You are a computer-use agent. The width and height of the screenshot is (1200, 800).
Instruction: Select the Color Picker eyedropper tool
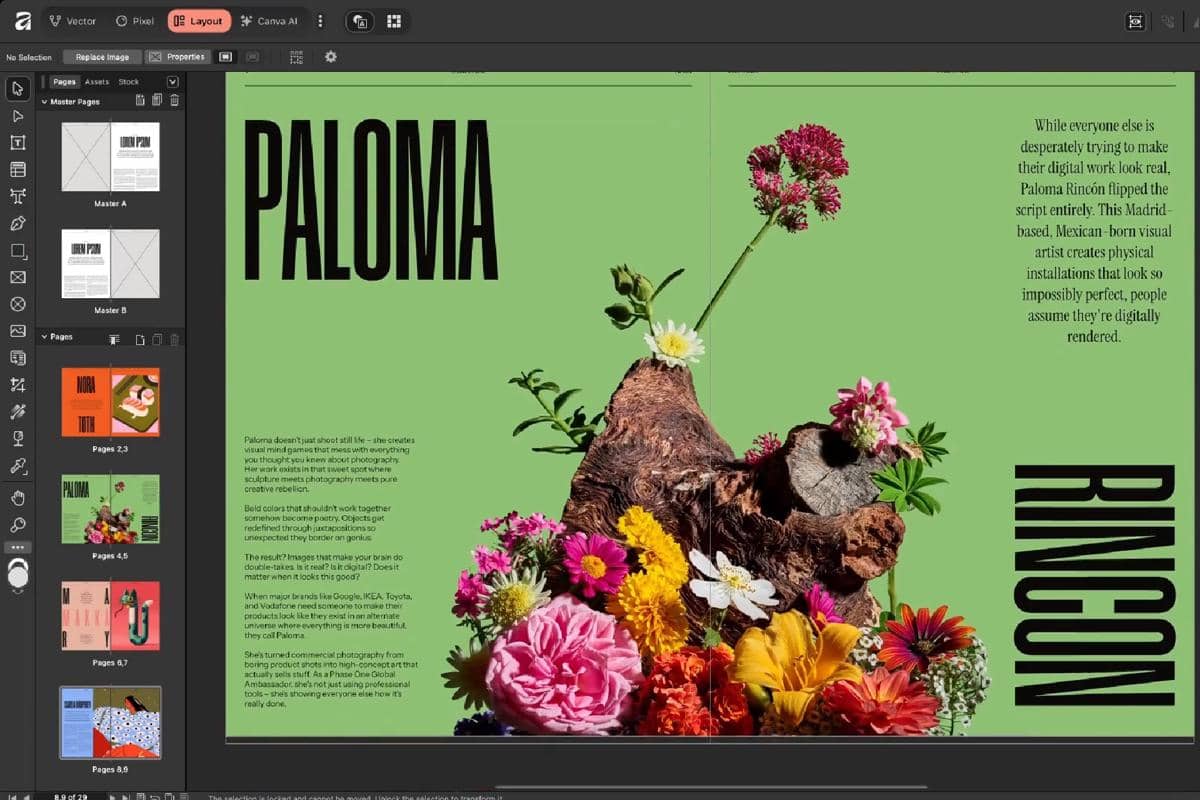pos(18,466)
